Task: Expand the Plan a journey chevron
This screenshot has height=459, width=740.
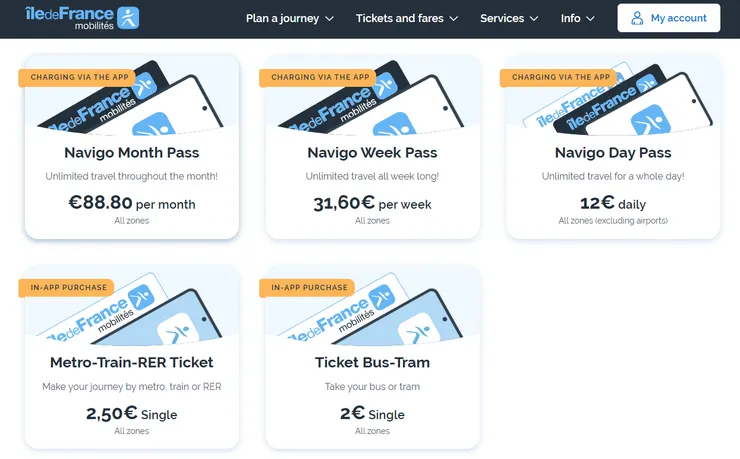Action: pyautogui.click(x=330, y=19)
